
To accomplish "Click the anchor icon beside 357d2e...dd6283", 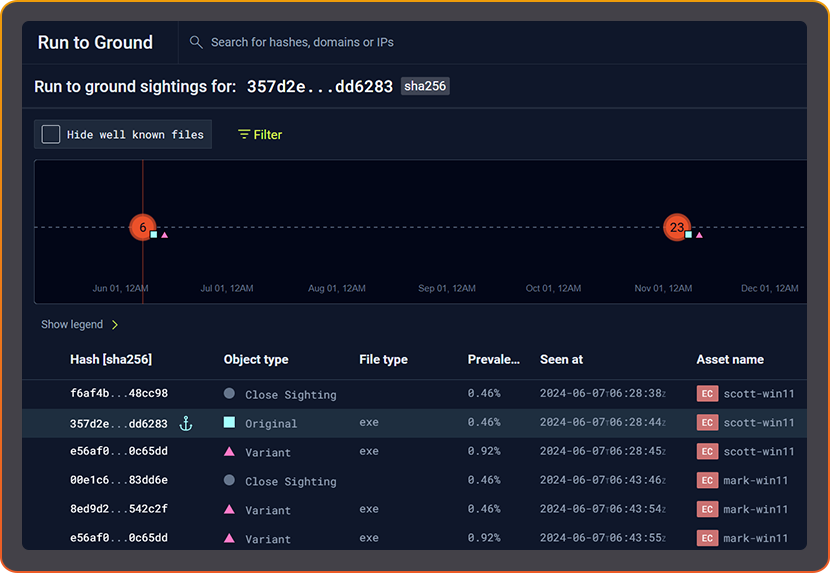I will pyautogui.click(x=185, y=424).
